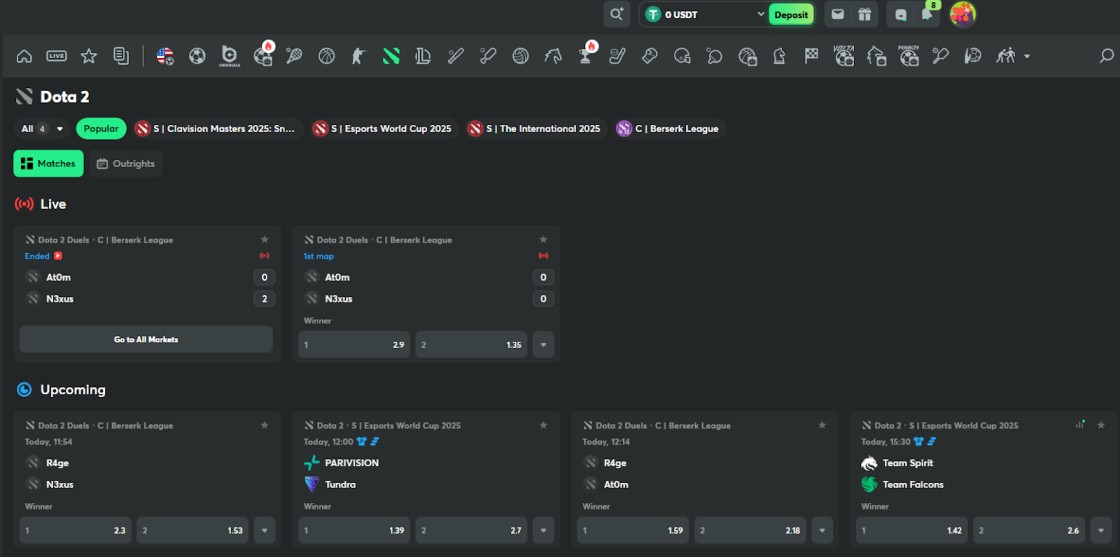1120x557 pixels.
Task: Select the MMA glove sport icon
Action: click(x=649, y=56)
